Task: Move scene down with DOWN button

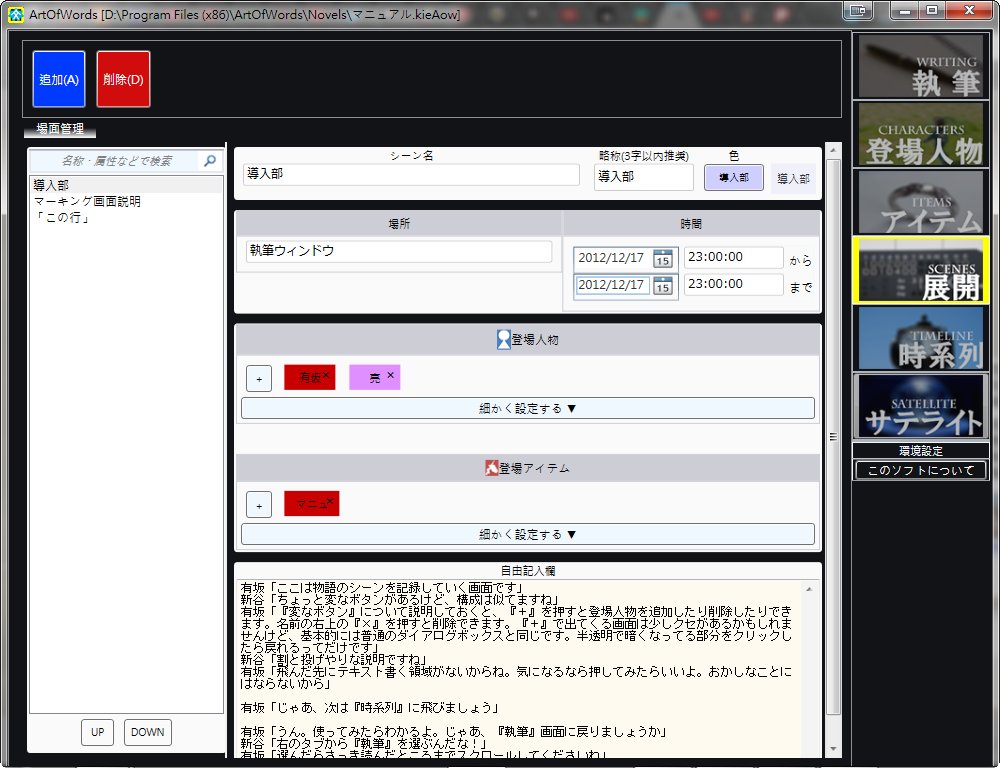Action: tap(147, 732)
